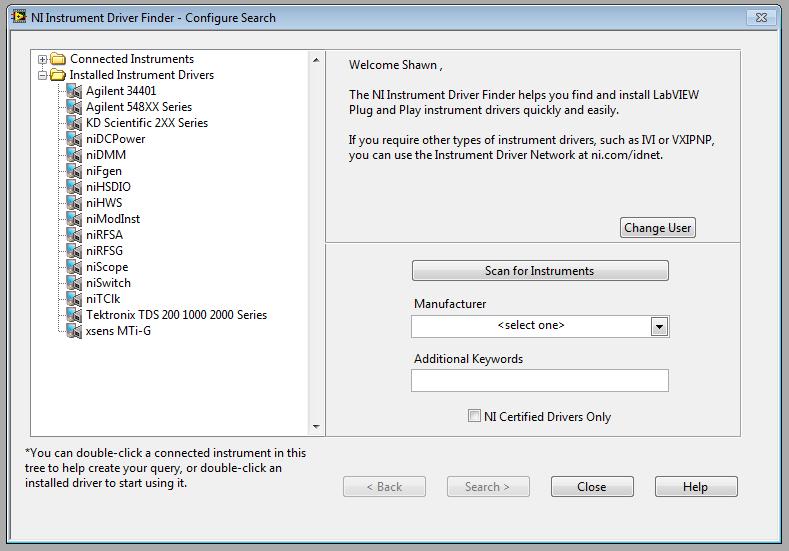The width and height of the screenshot is (789, 551).
Task: Click the driver icon beside niRFSA
Action: pyautogui.click(x=73, y=235)
